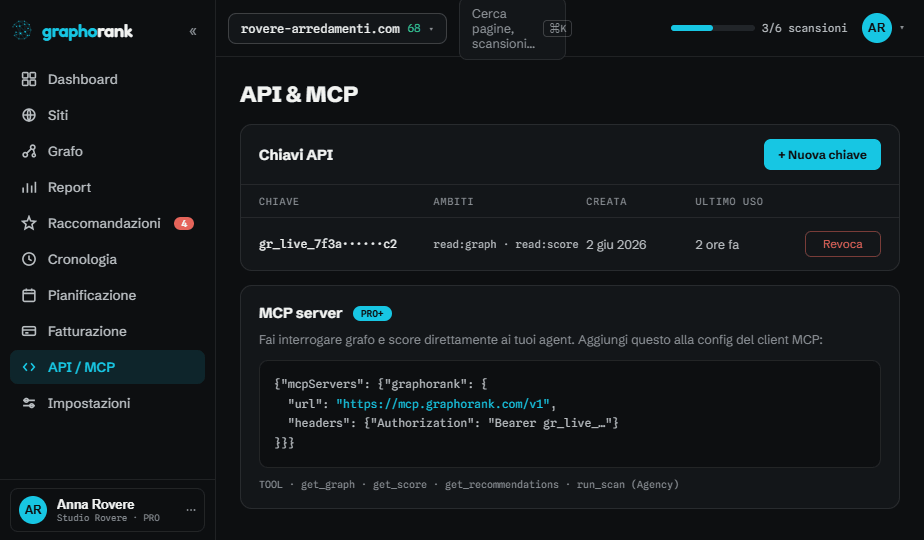Click the read:score scope text
The height and width of the screenshot is (540, 924).
(546, 244)
